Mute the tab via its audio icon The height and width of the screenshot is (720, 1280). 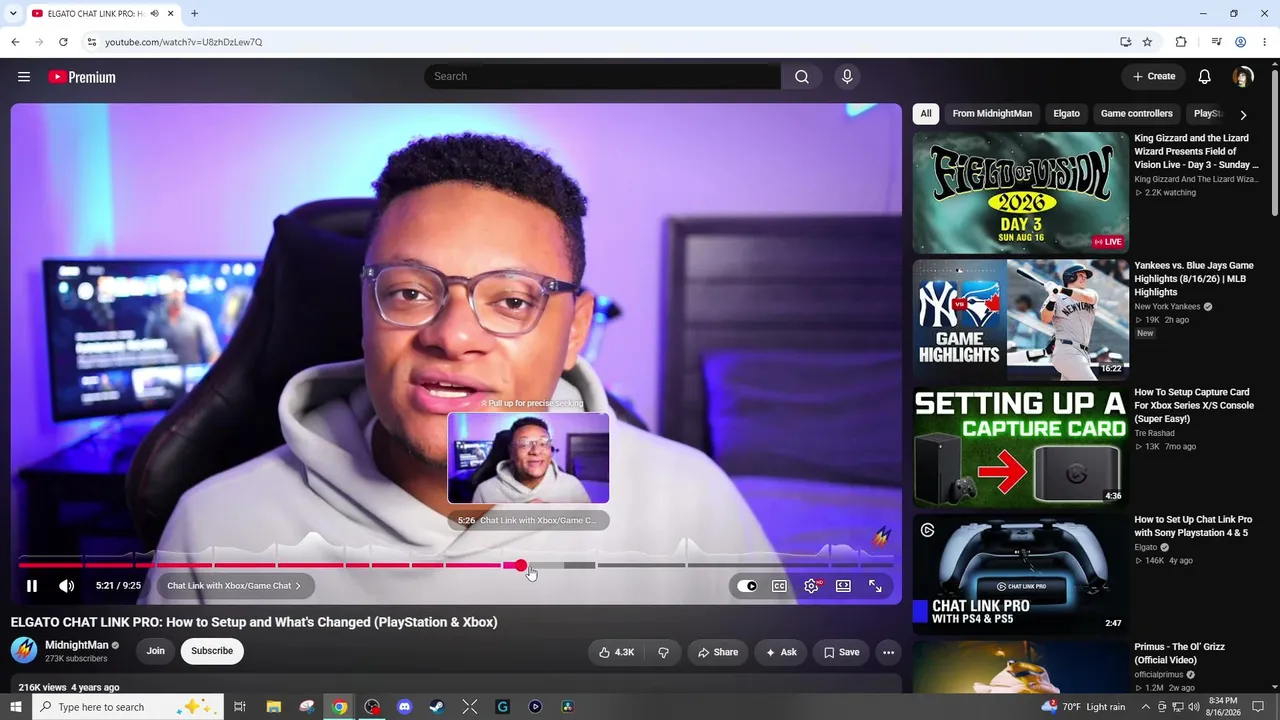154,14
